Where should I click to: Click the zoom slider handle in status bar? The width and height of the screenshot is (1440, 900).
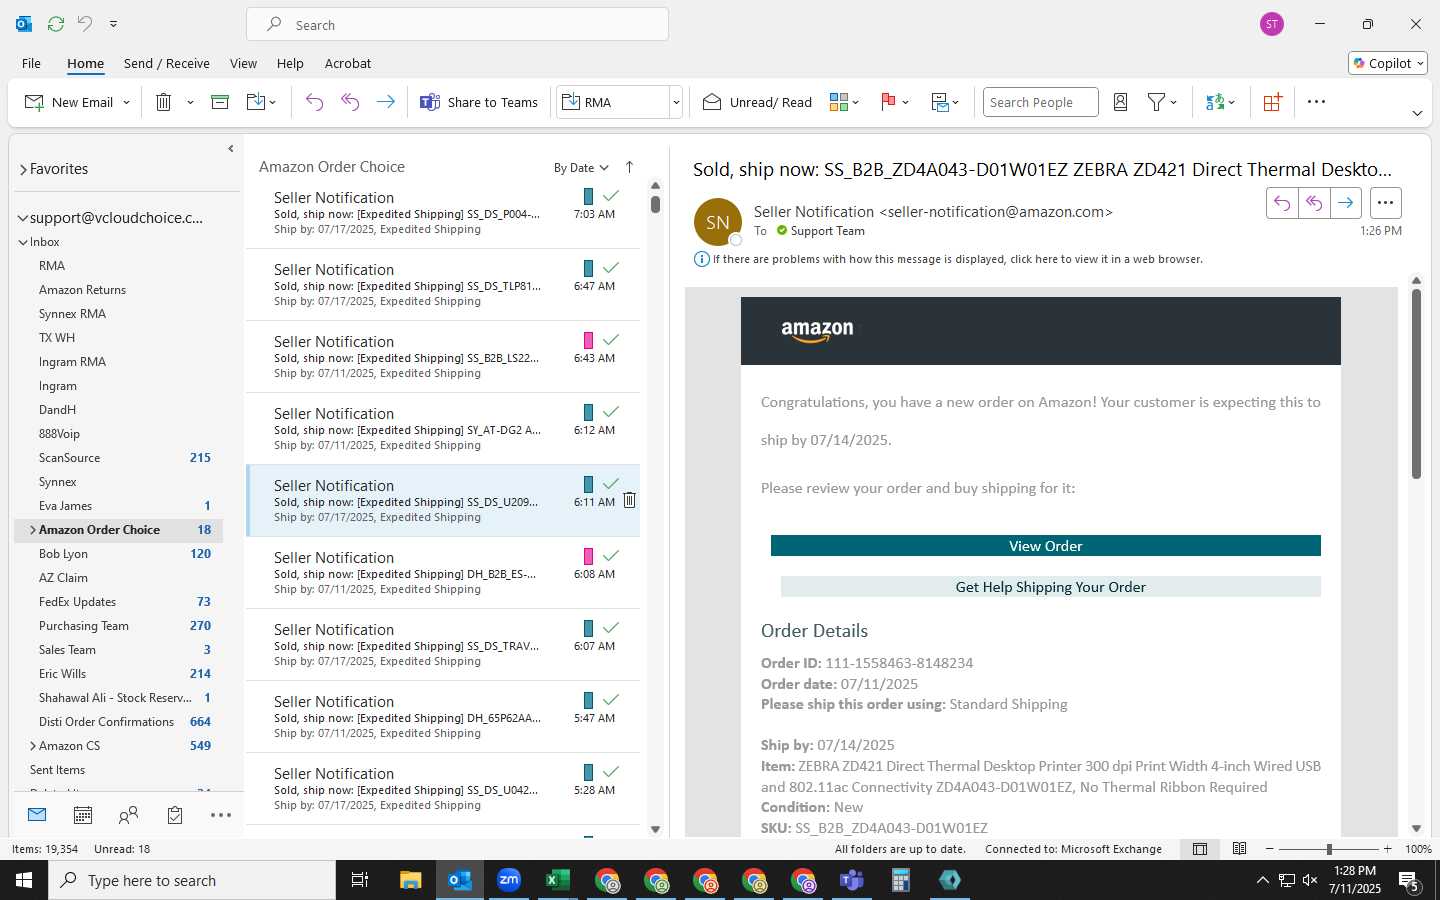[1329, 849]
